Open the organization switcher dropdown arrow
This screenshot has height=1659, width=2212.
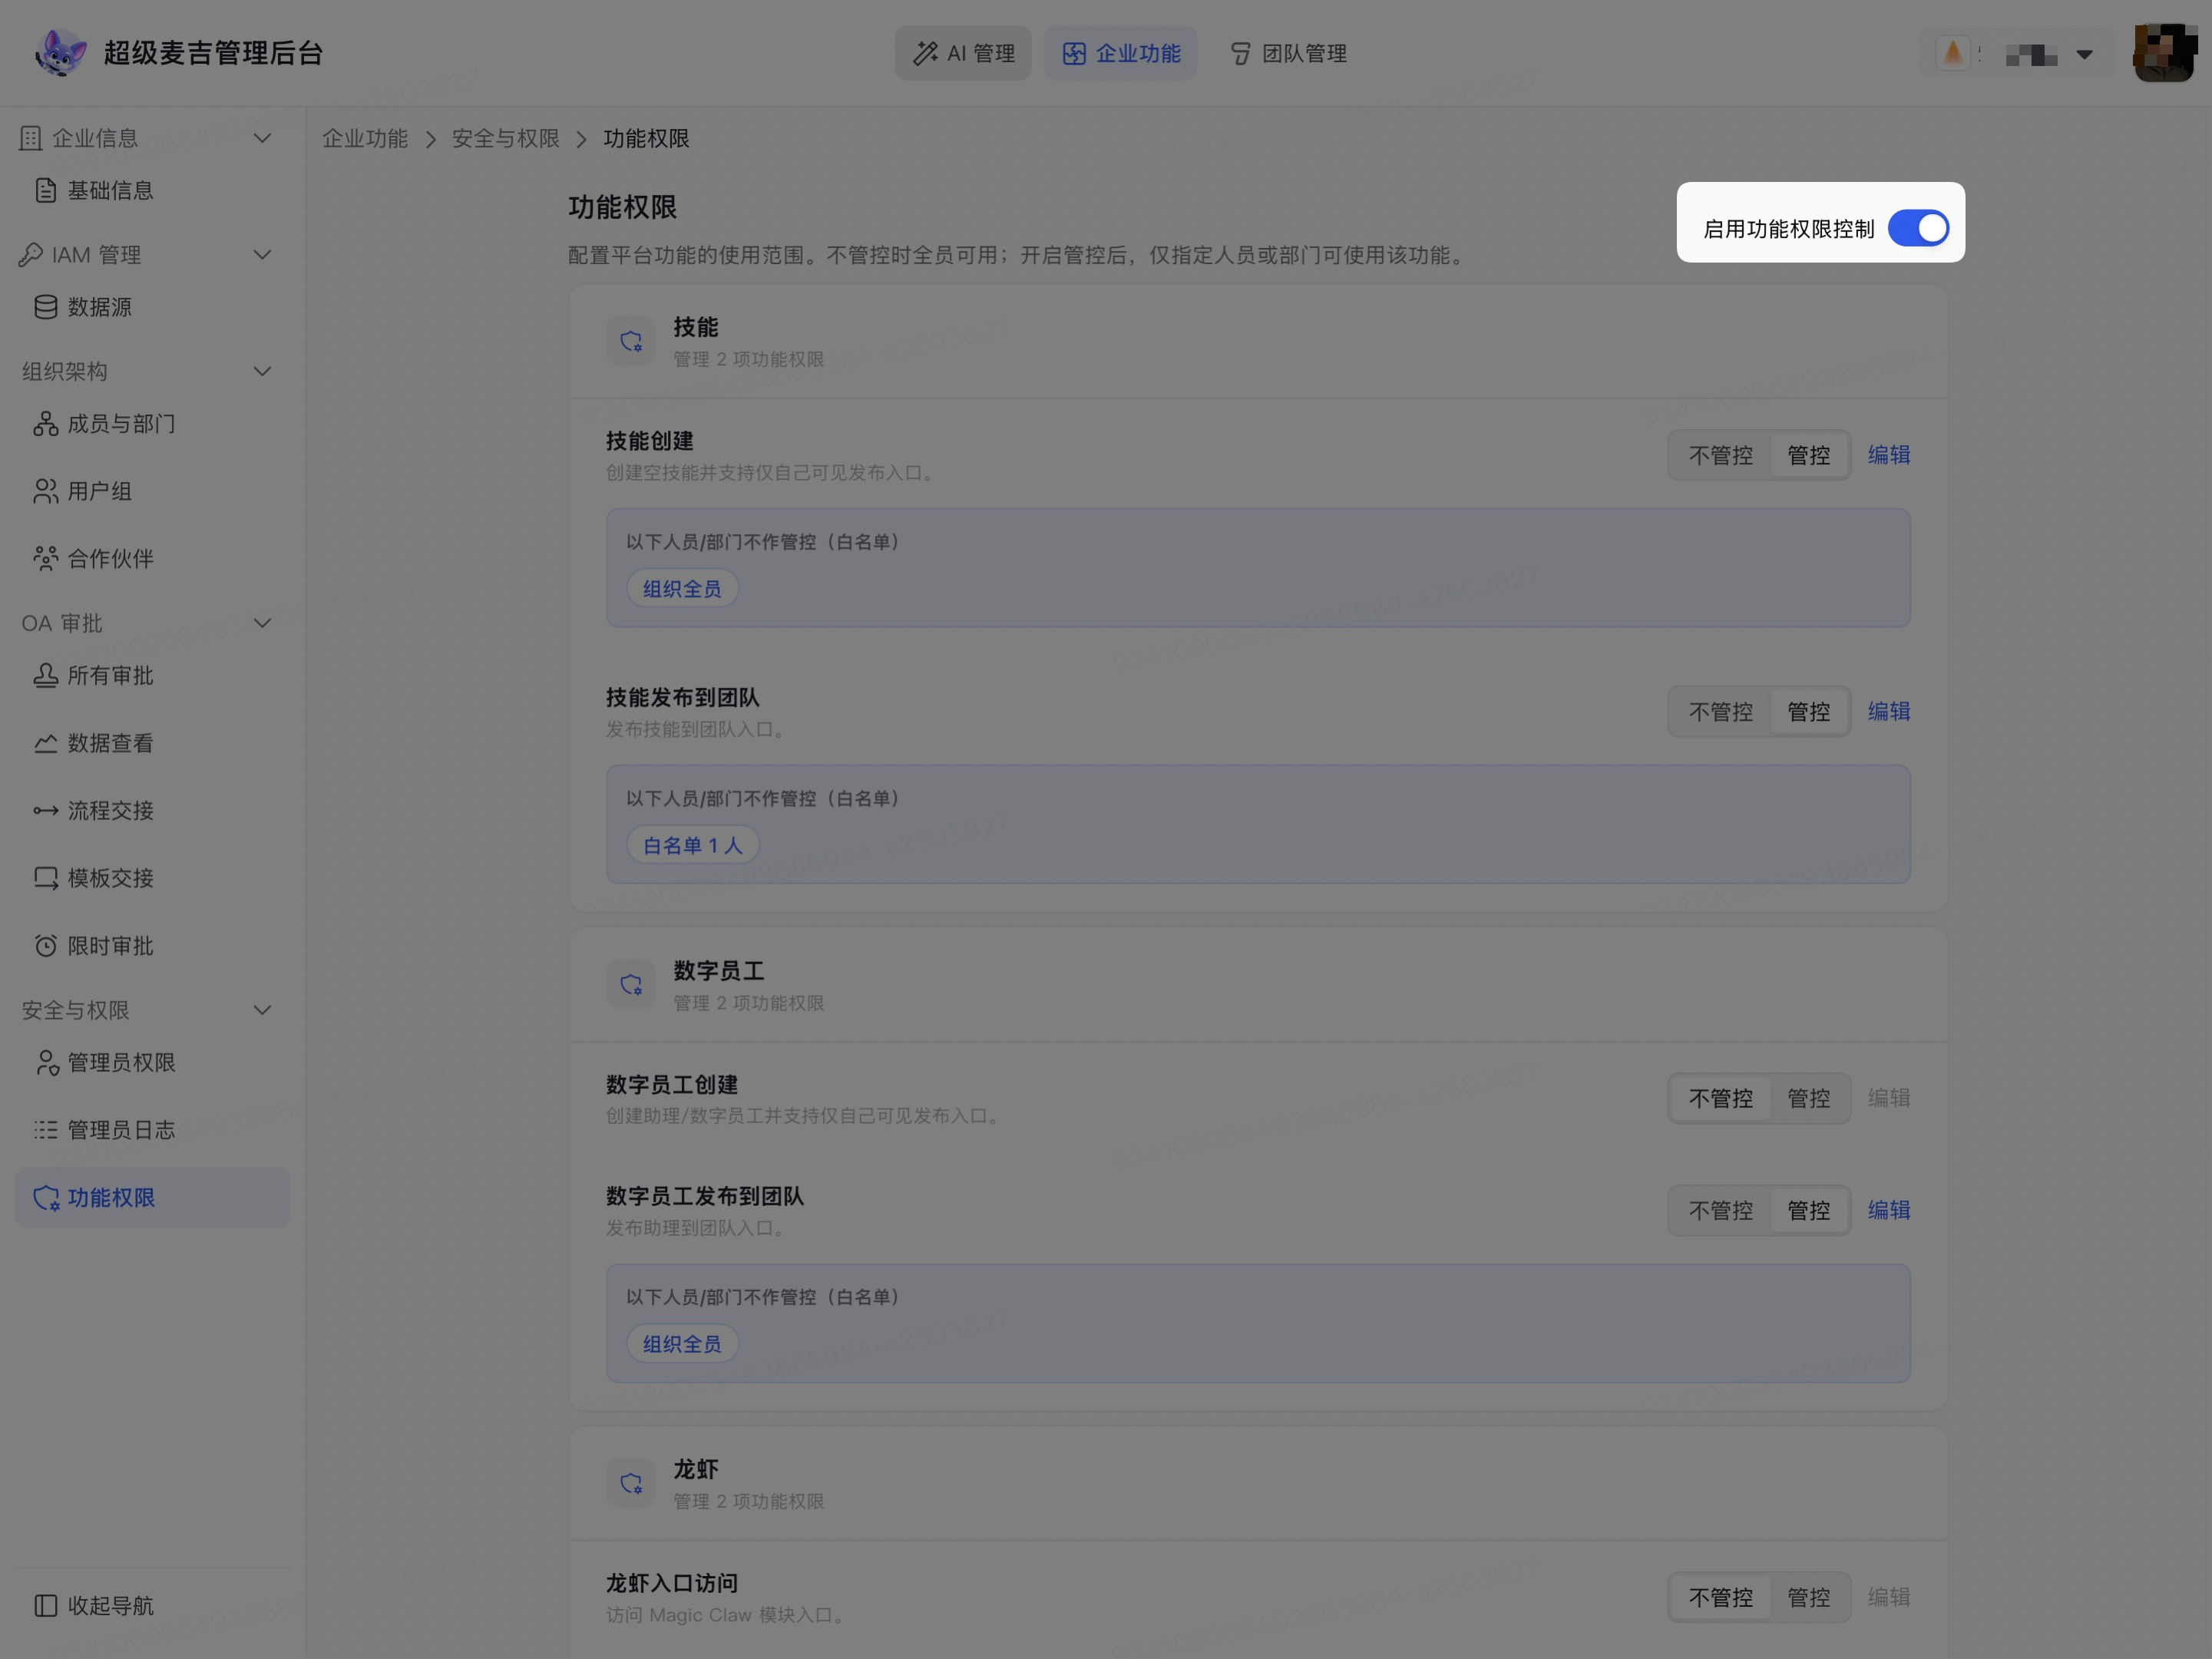pos(2084,54)
